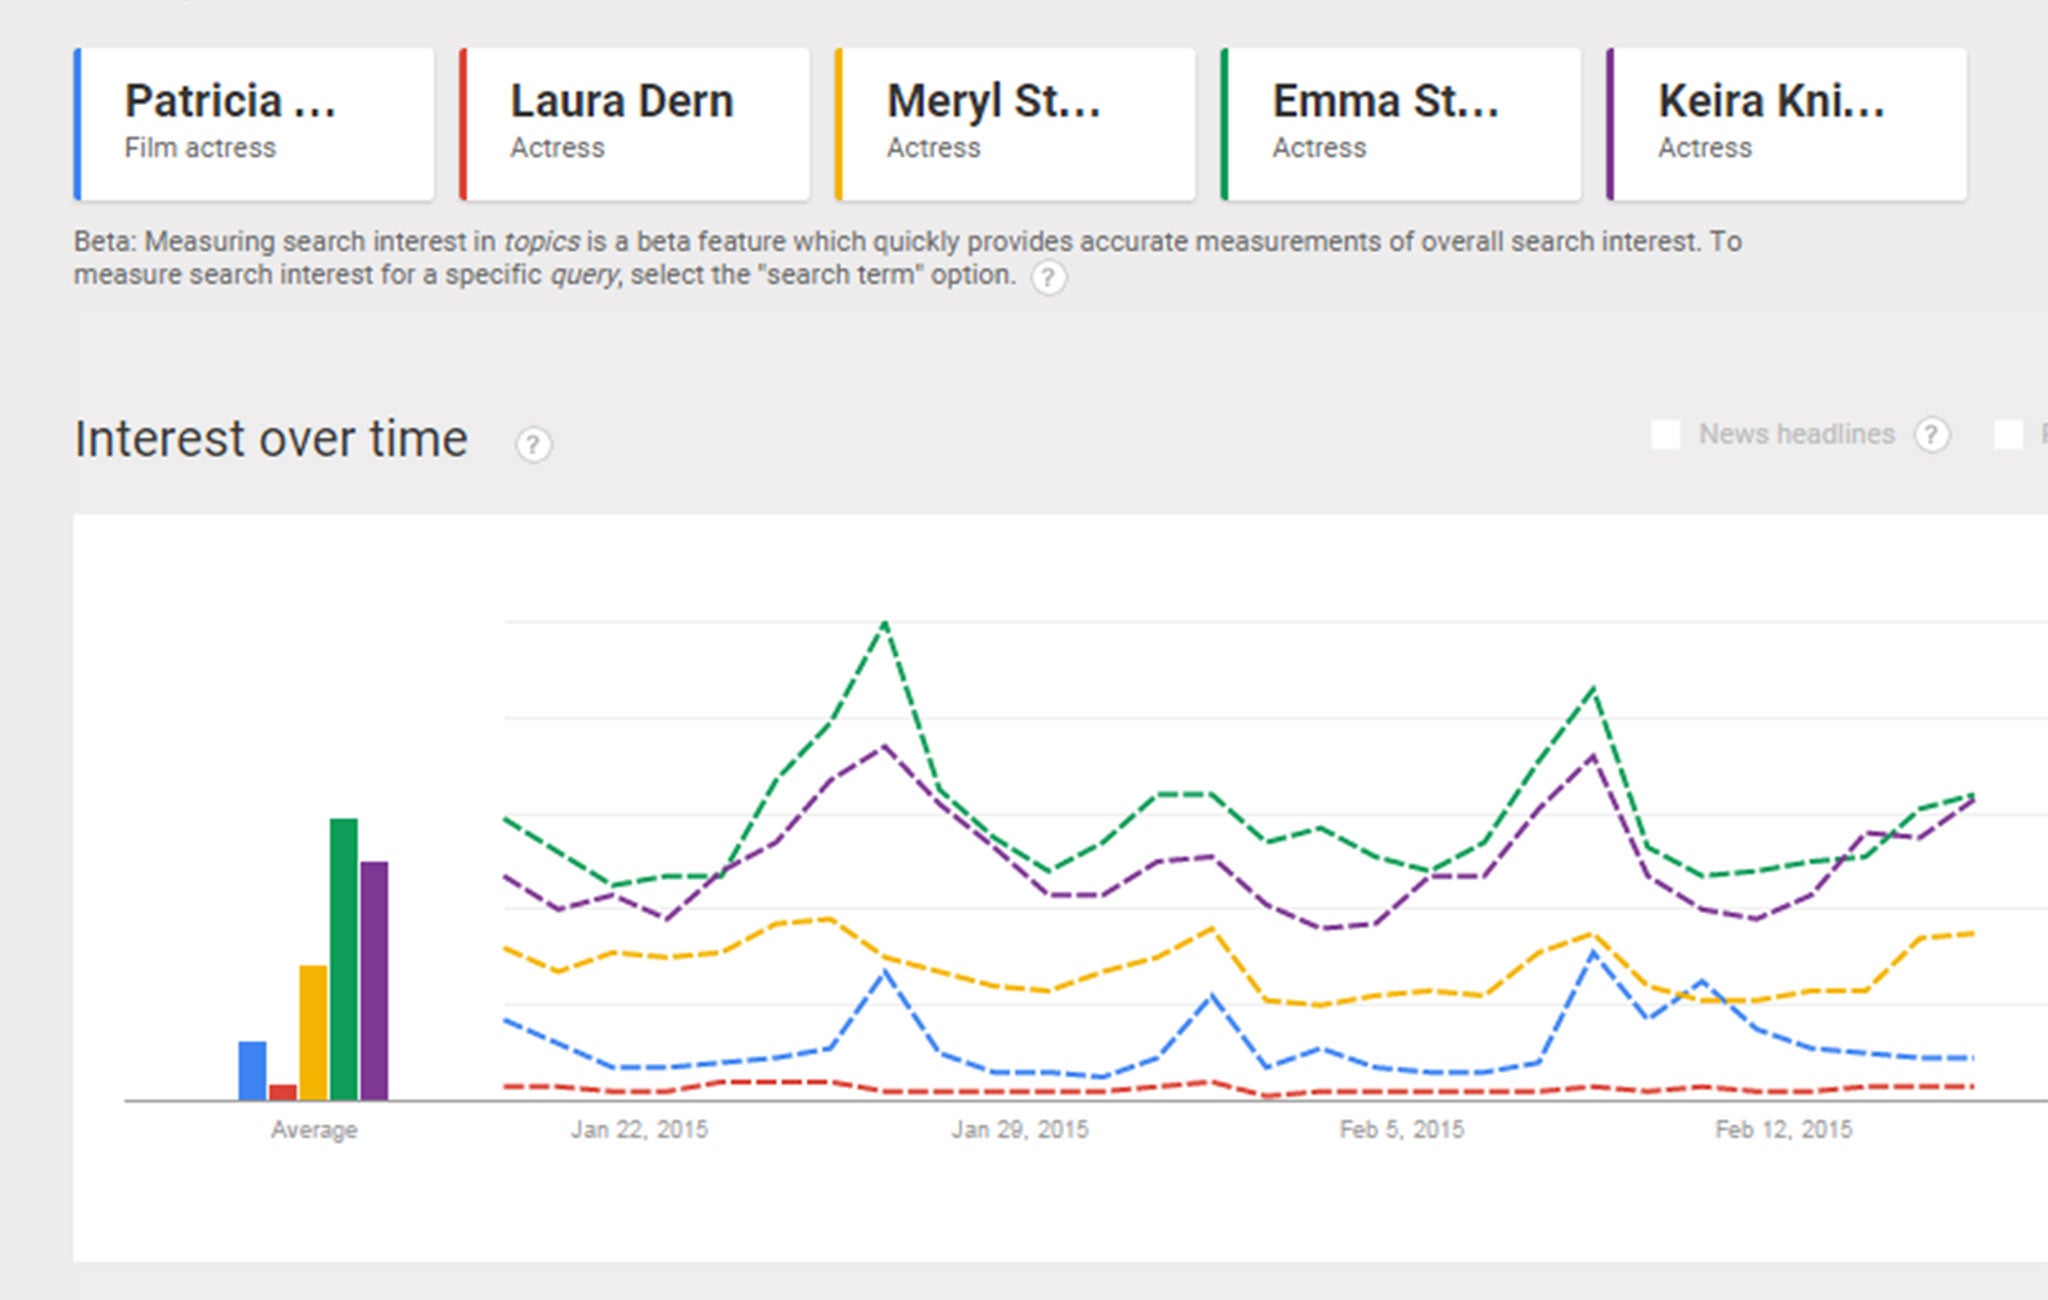This screenshot has height=1300, width=2048.
Task: Click the purple average bar for Keira
Action: [374, 980]
